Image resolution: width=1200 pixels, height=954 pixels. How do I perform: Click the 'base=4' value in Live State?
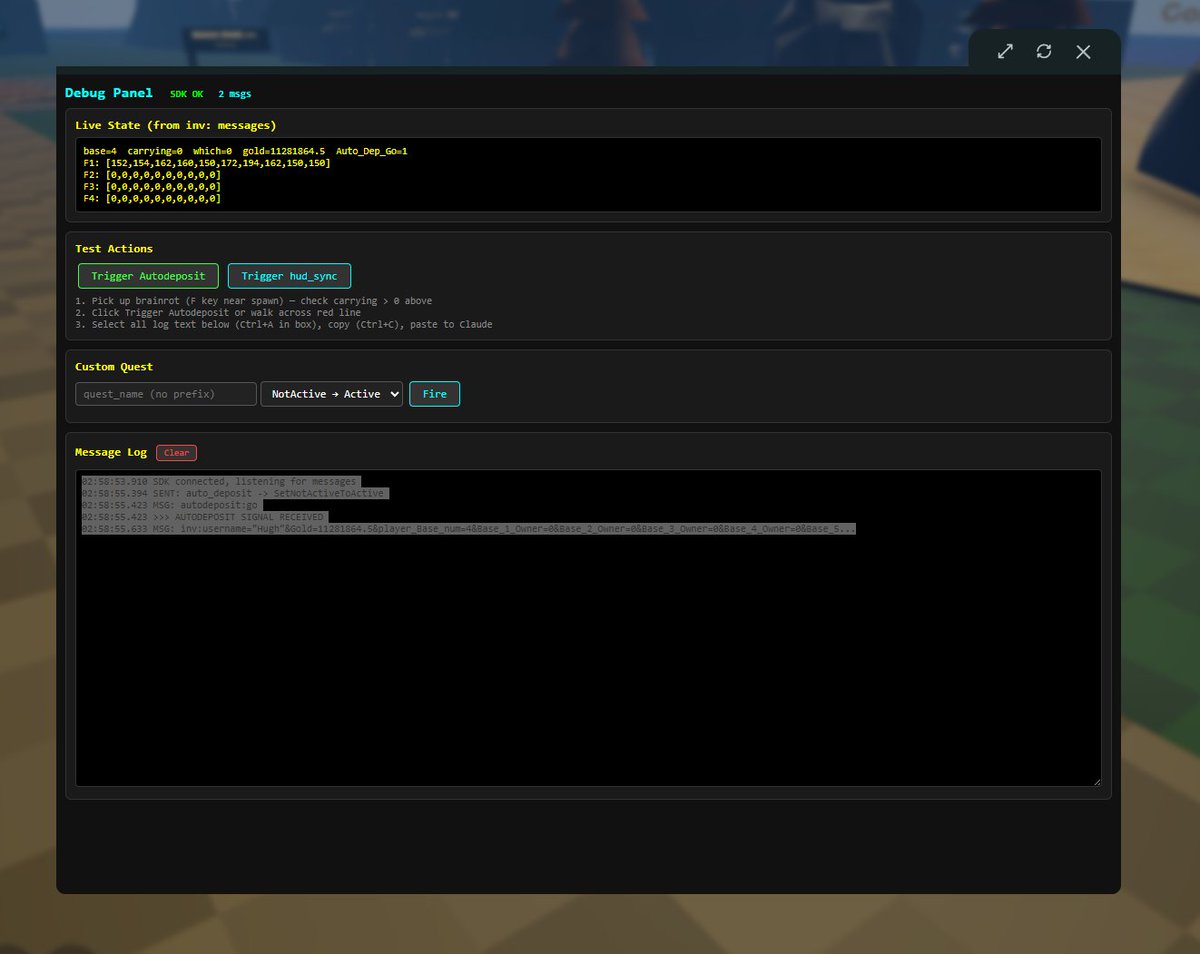[x=100, y=151]
